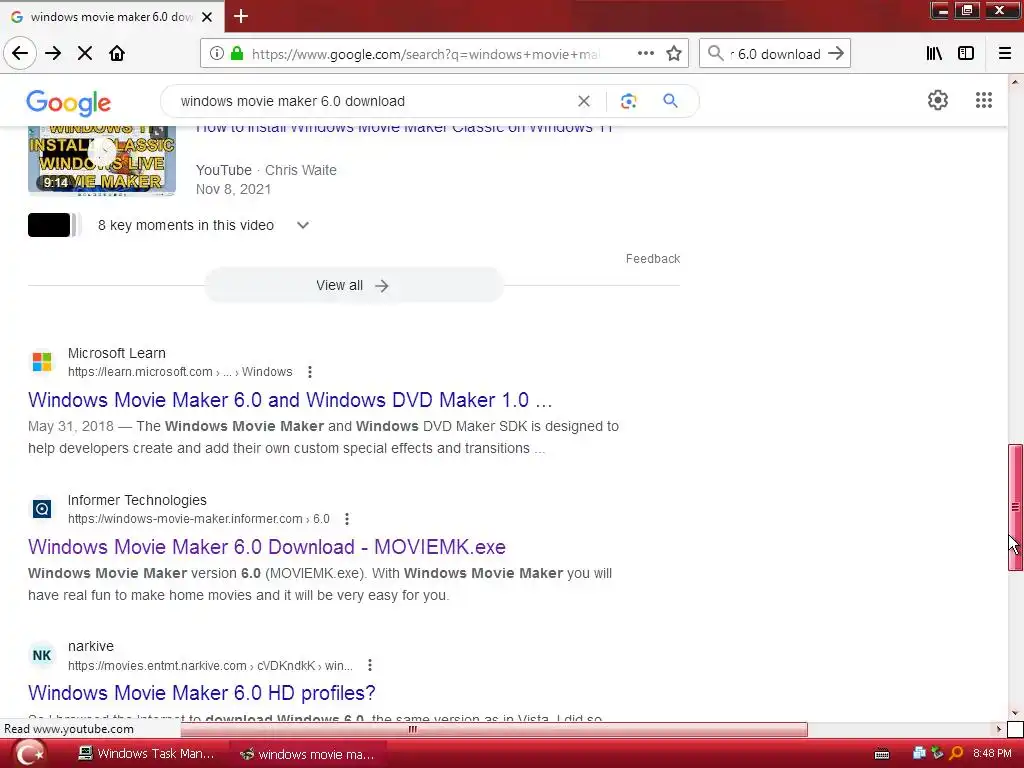Open How to install Windows Movie Maker Classic link
The height and width of the screenshot is (768, 1024).
(404, 129)
